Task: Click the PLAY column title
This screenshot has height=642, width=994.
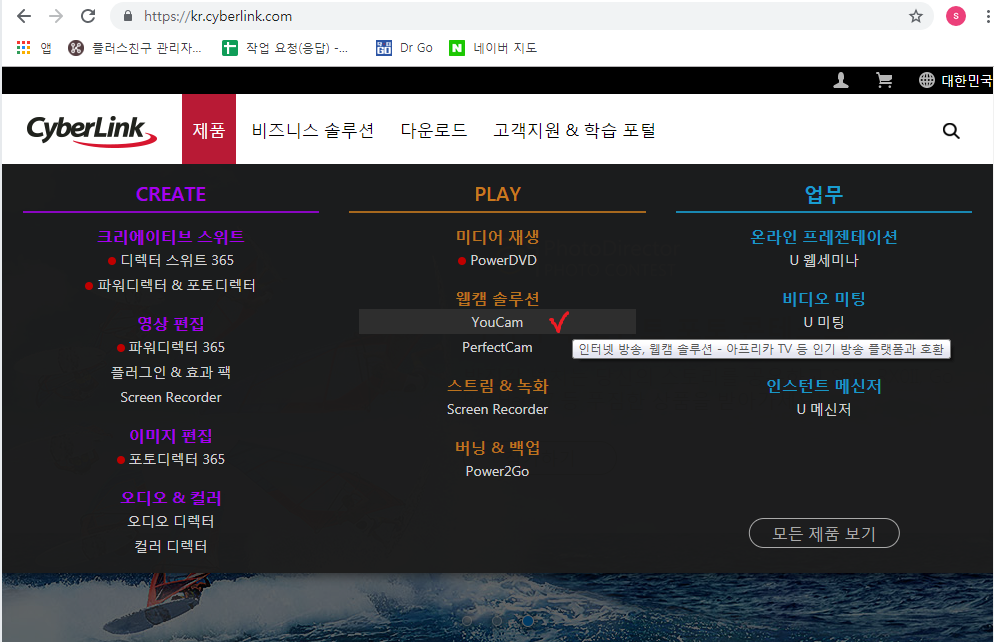Action: 498,194
